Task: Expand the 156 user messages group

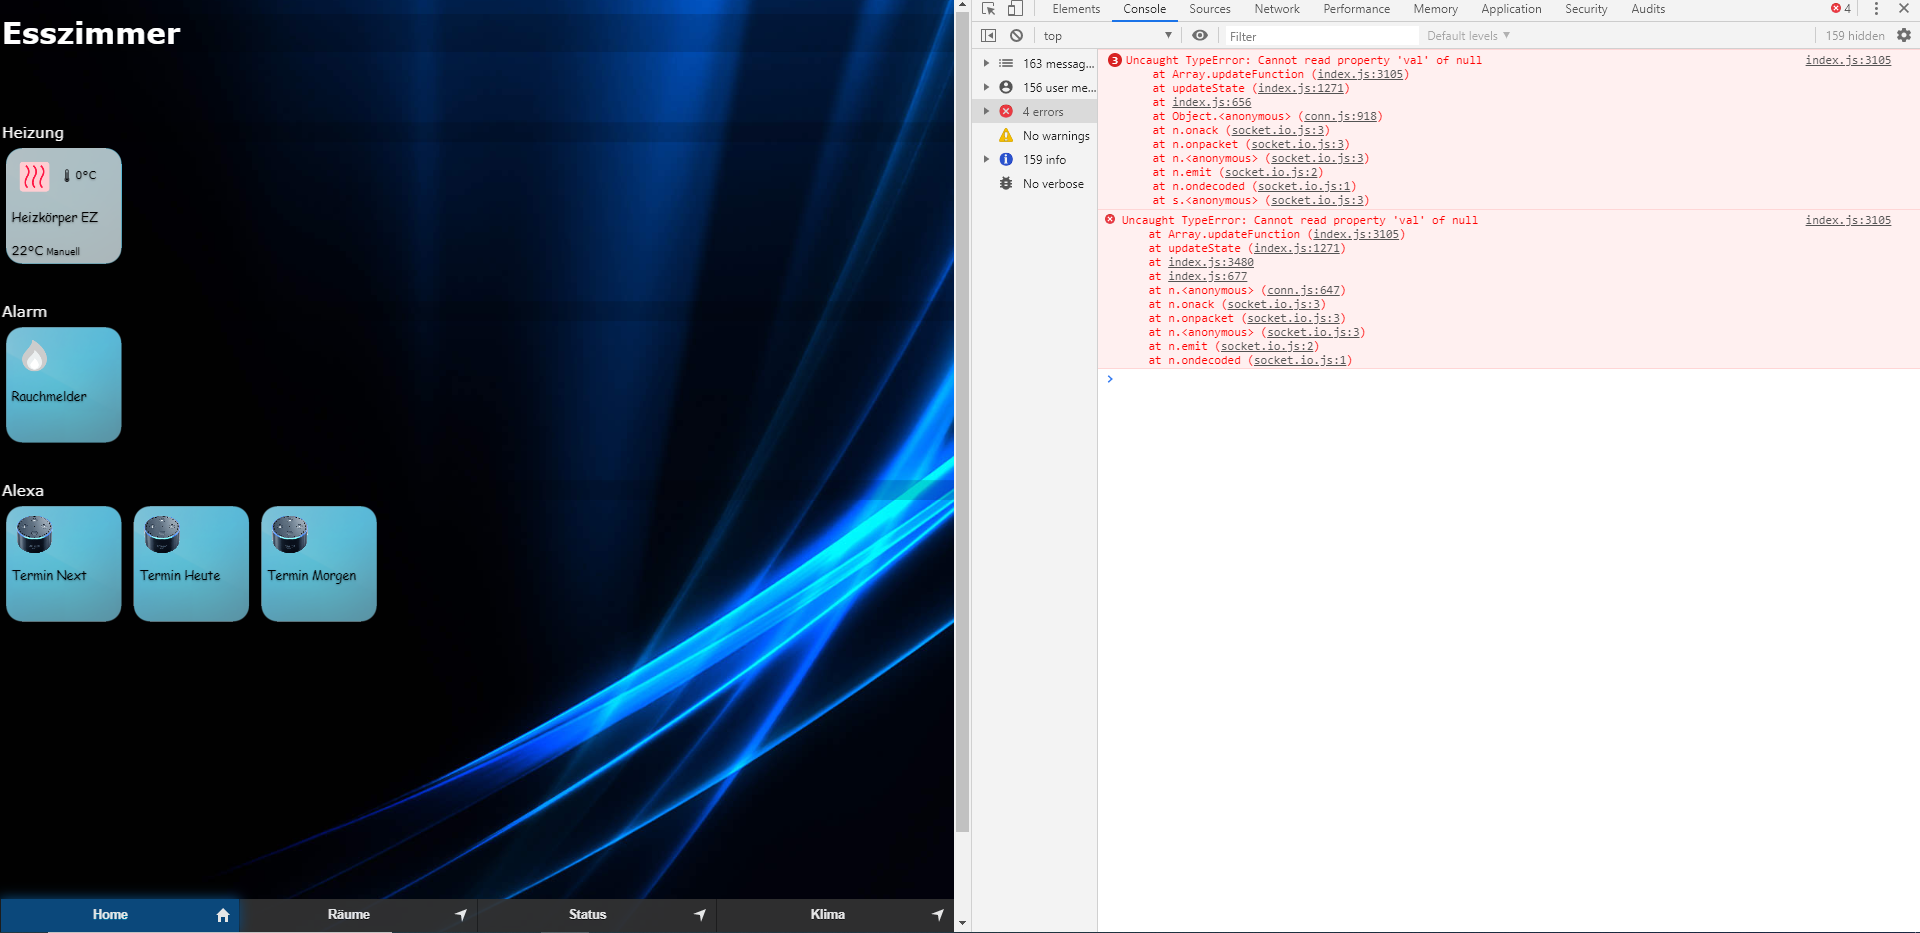Action: pyautogui.click(x=986, y=88)
